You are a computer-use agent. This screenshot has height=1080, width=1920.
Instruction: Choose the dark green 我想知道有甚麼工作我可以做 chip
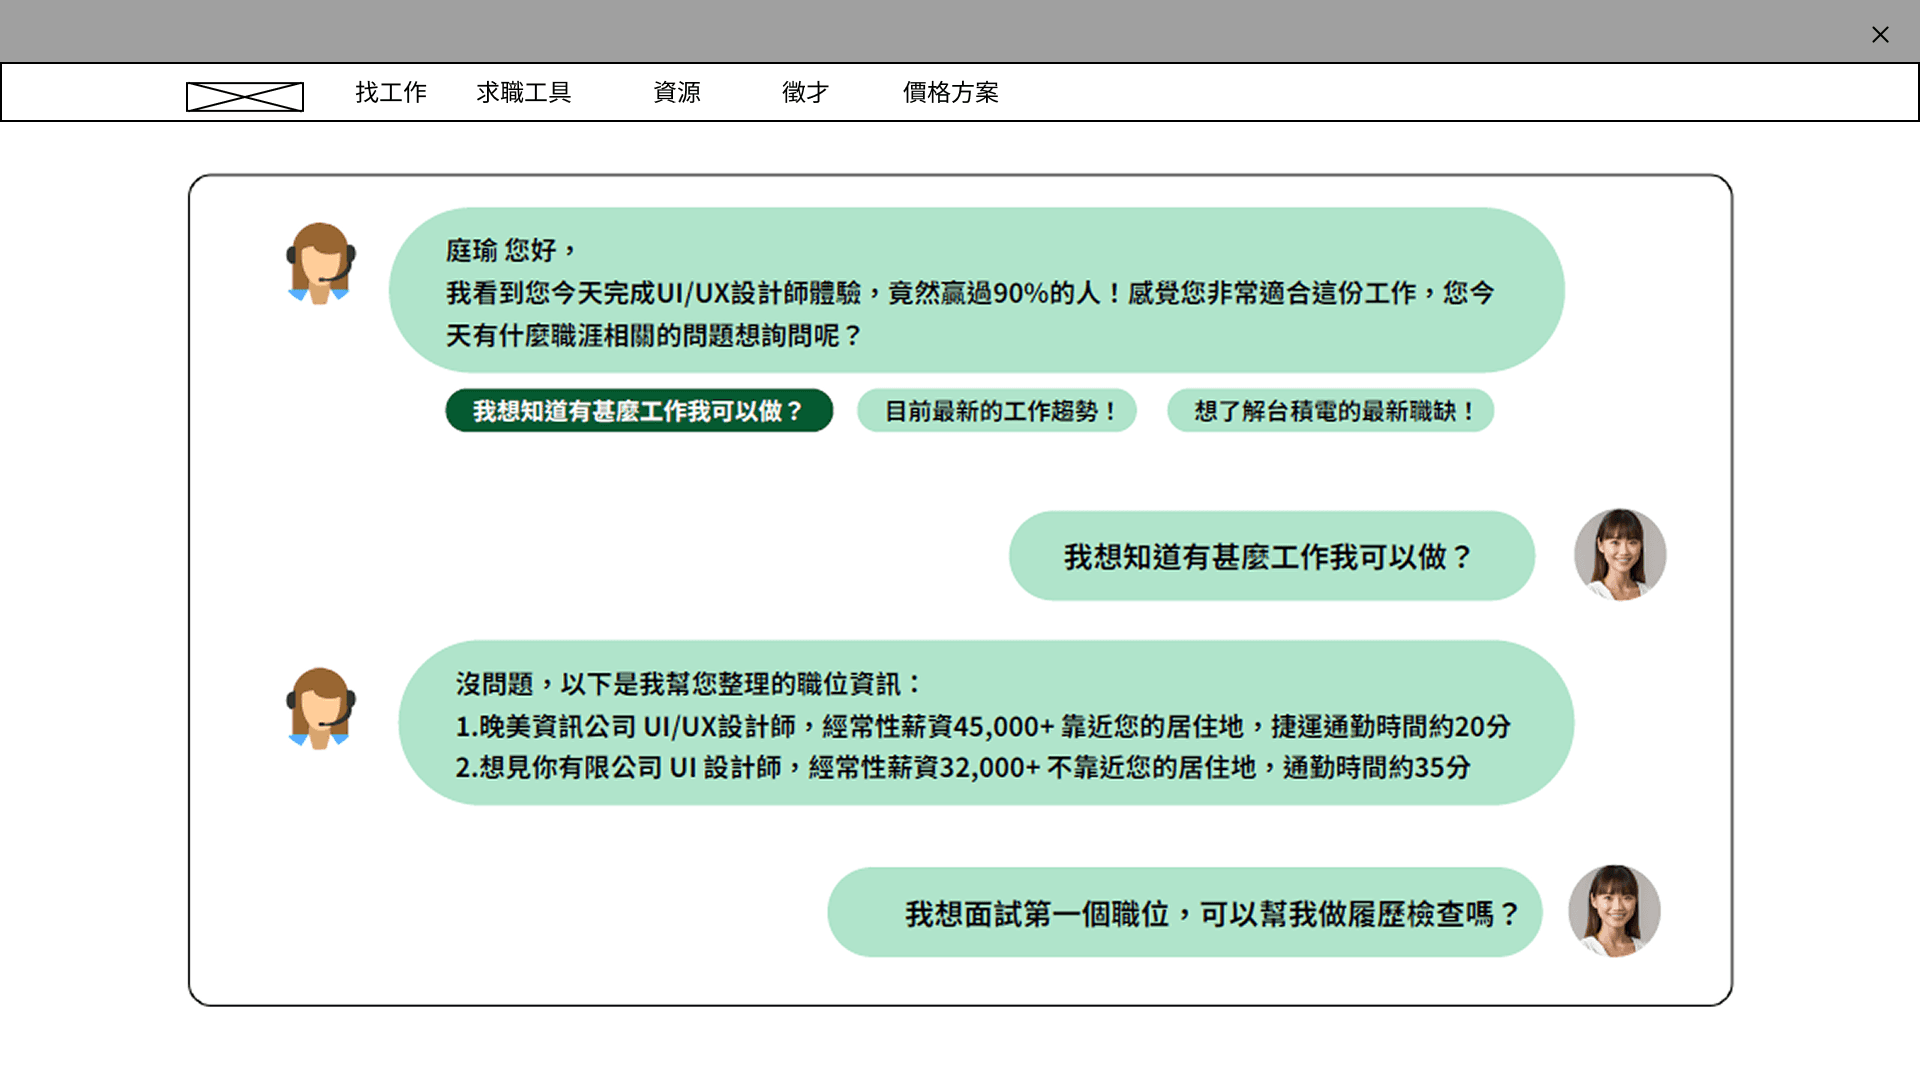click(x=639, y=411)
